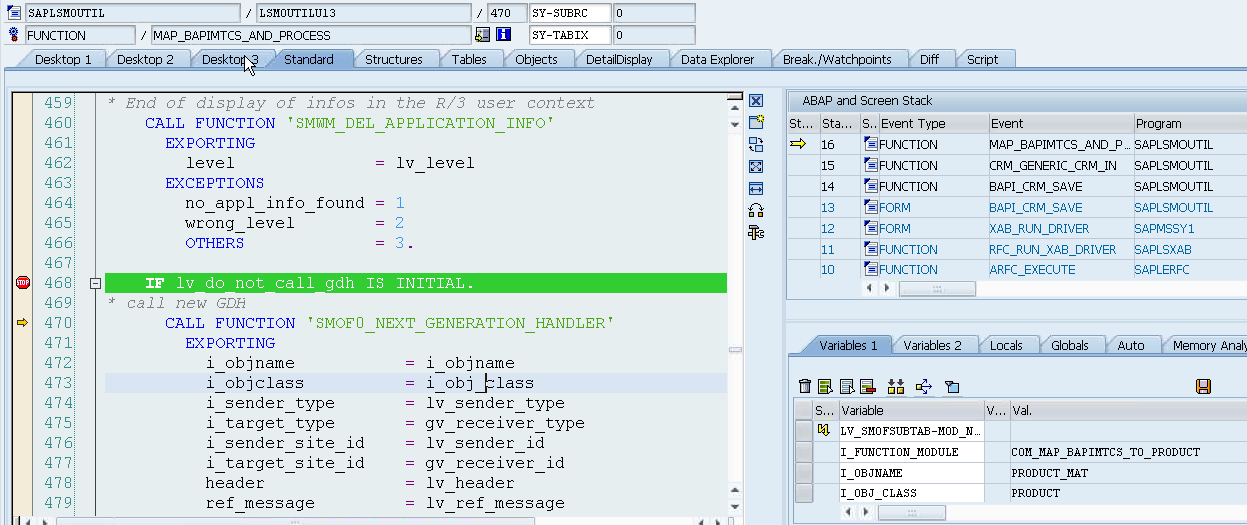Viewport: 1247px width, 525px height.
Task: Open the Break./Watchpoints tab
Action: 837,59
